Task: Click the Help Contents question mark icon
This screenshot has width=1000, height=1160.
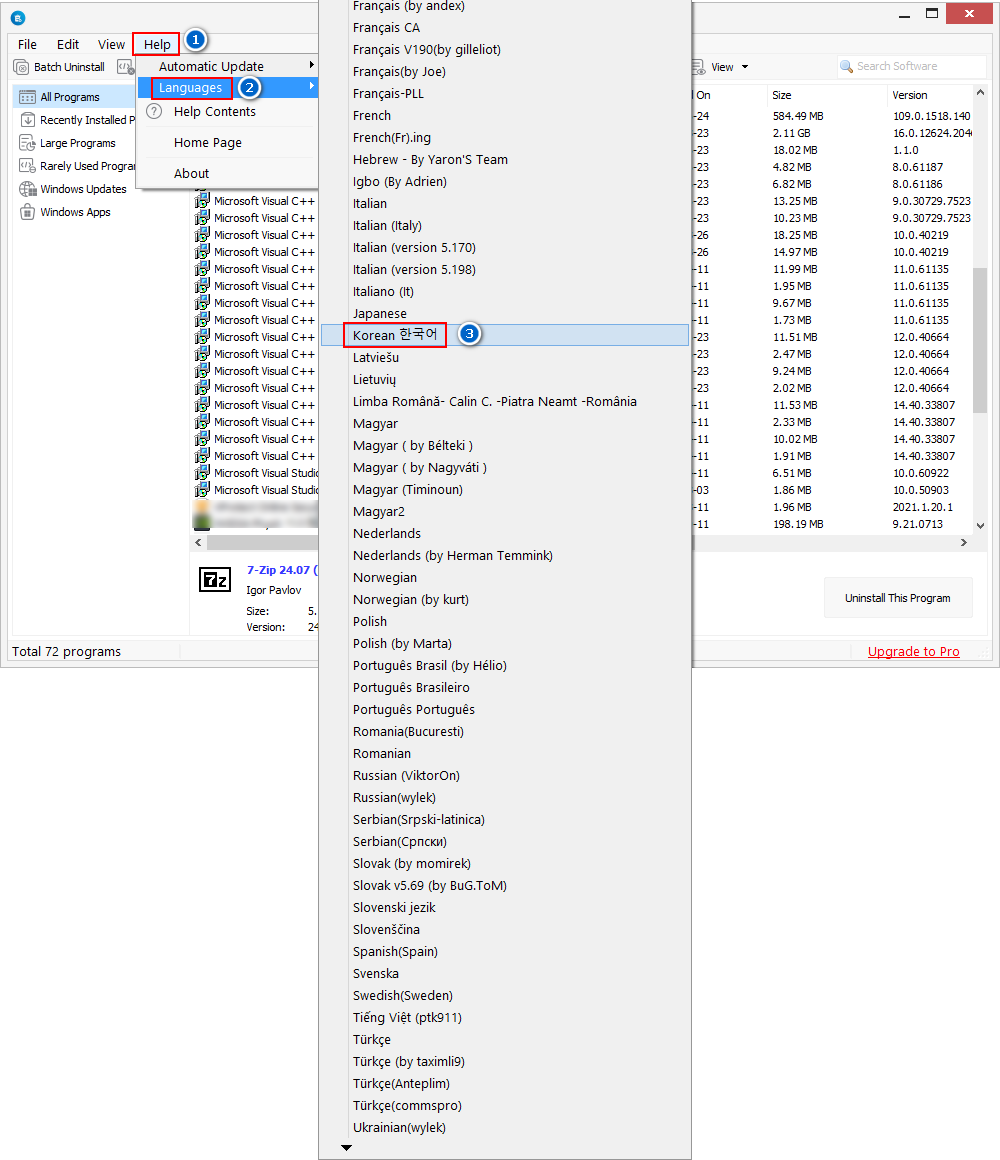Action: pyautogui.click(x=154, y=112)
